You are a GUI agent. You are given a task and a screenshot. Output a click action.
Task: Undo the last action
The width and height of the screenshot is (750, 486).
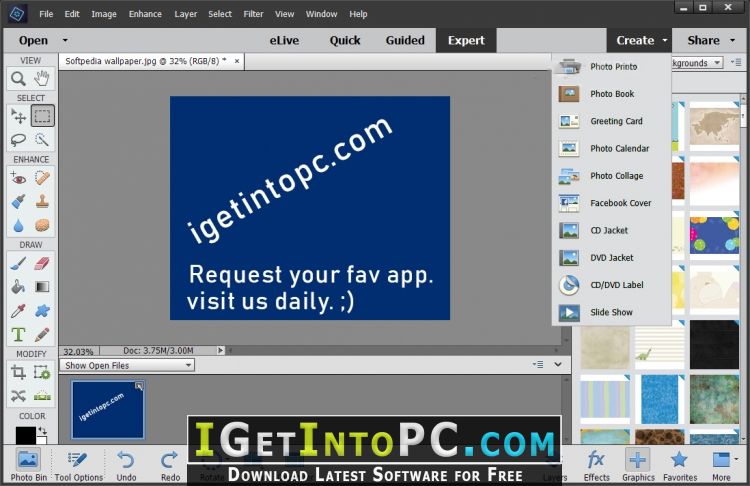point(126,465)
